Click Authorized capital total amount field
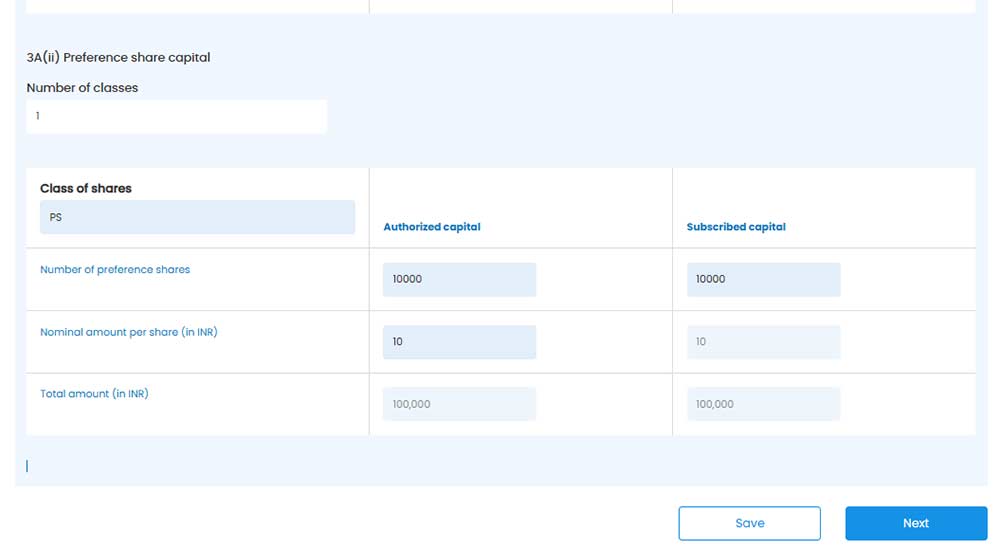Screen dimensions: 1000x557 [x=459, y=404]
